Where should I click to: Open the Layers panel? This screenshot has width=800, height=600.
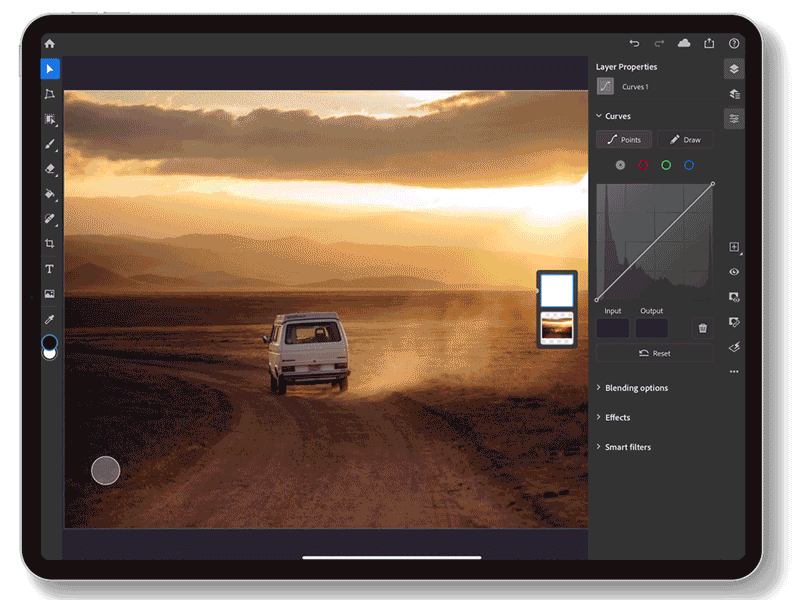coord(734,68)
